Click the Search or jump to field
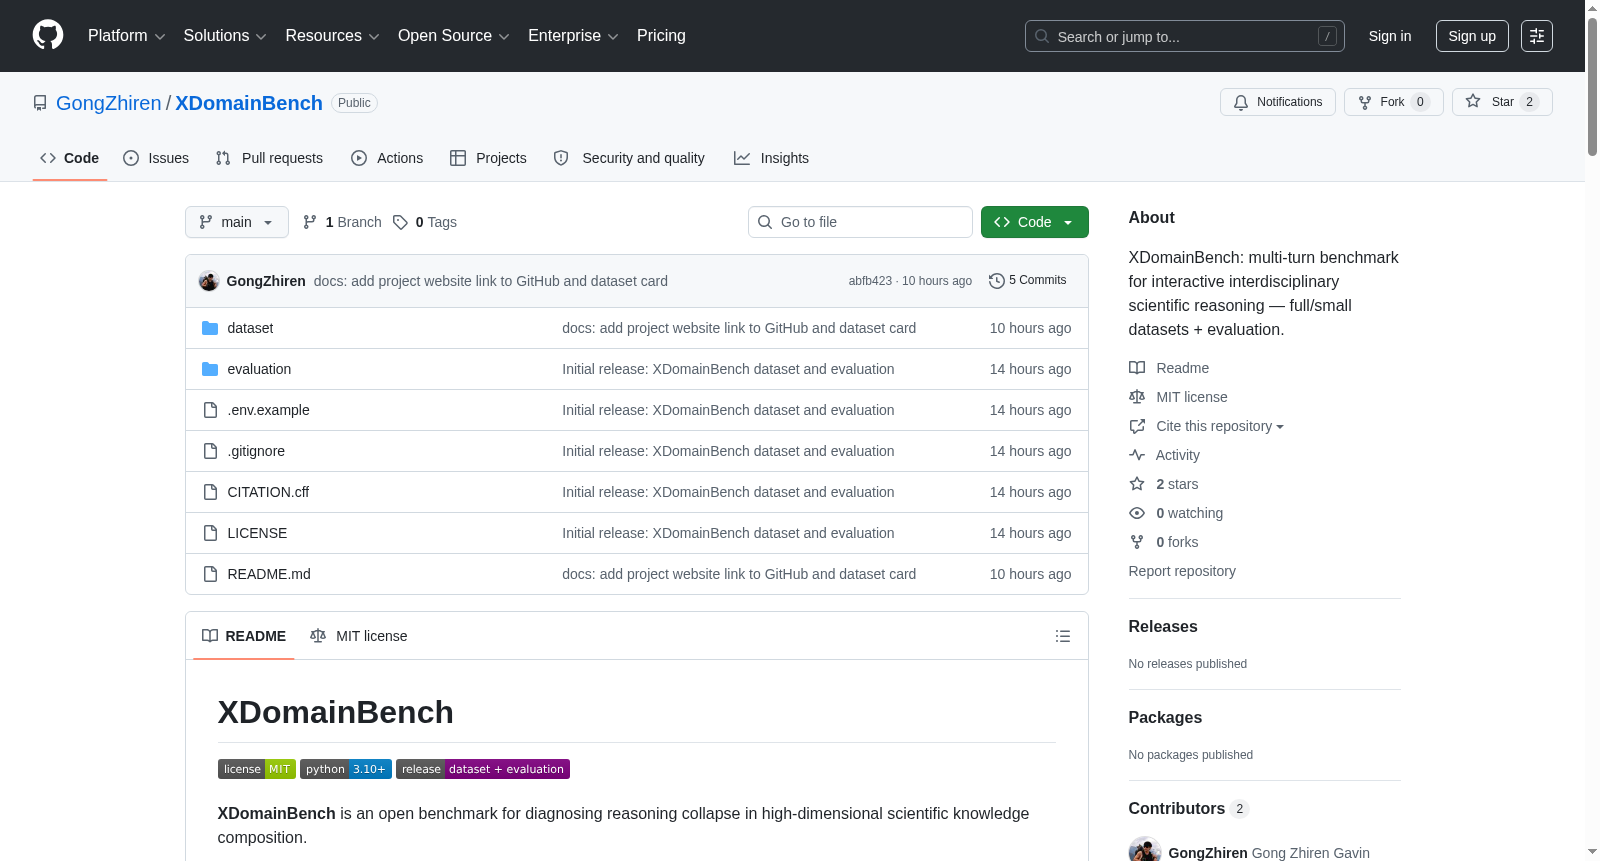Viewport: 1600px width, 861px height. 1185,36
